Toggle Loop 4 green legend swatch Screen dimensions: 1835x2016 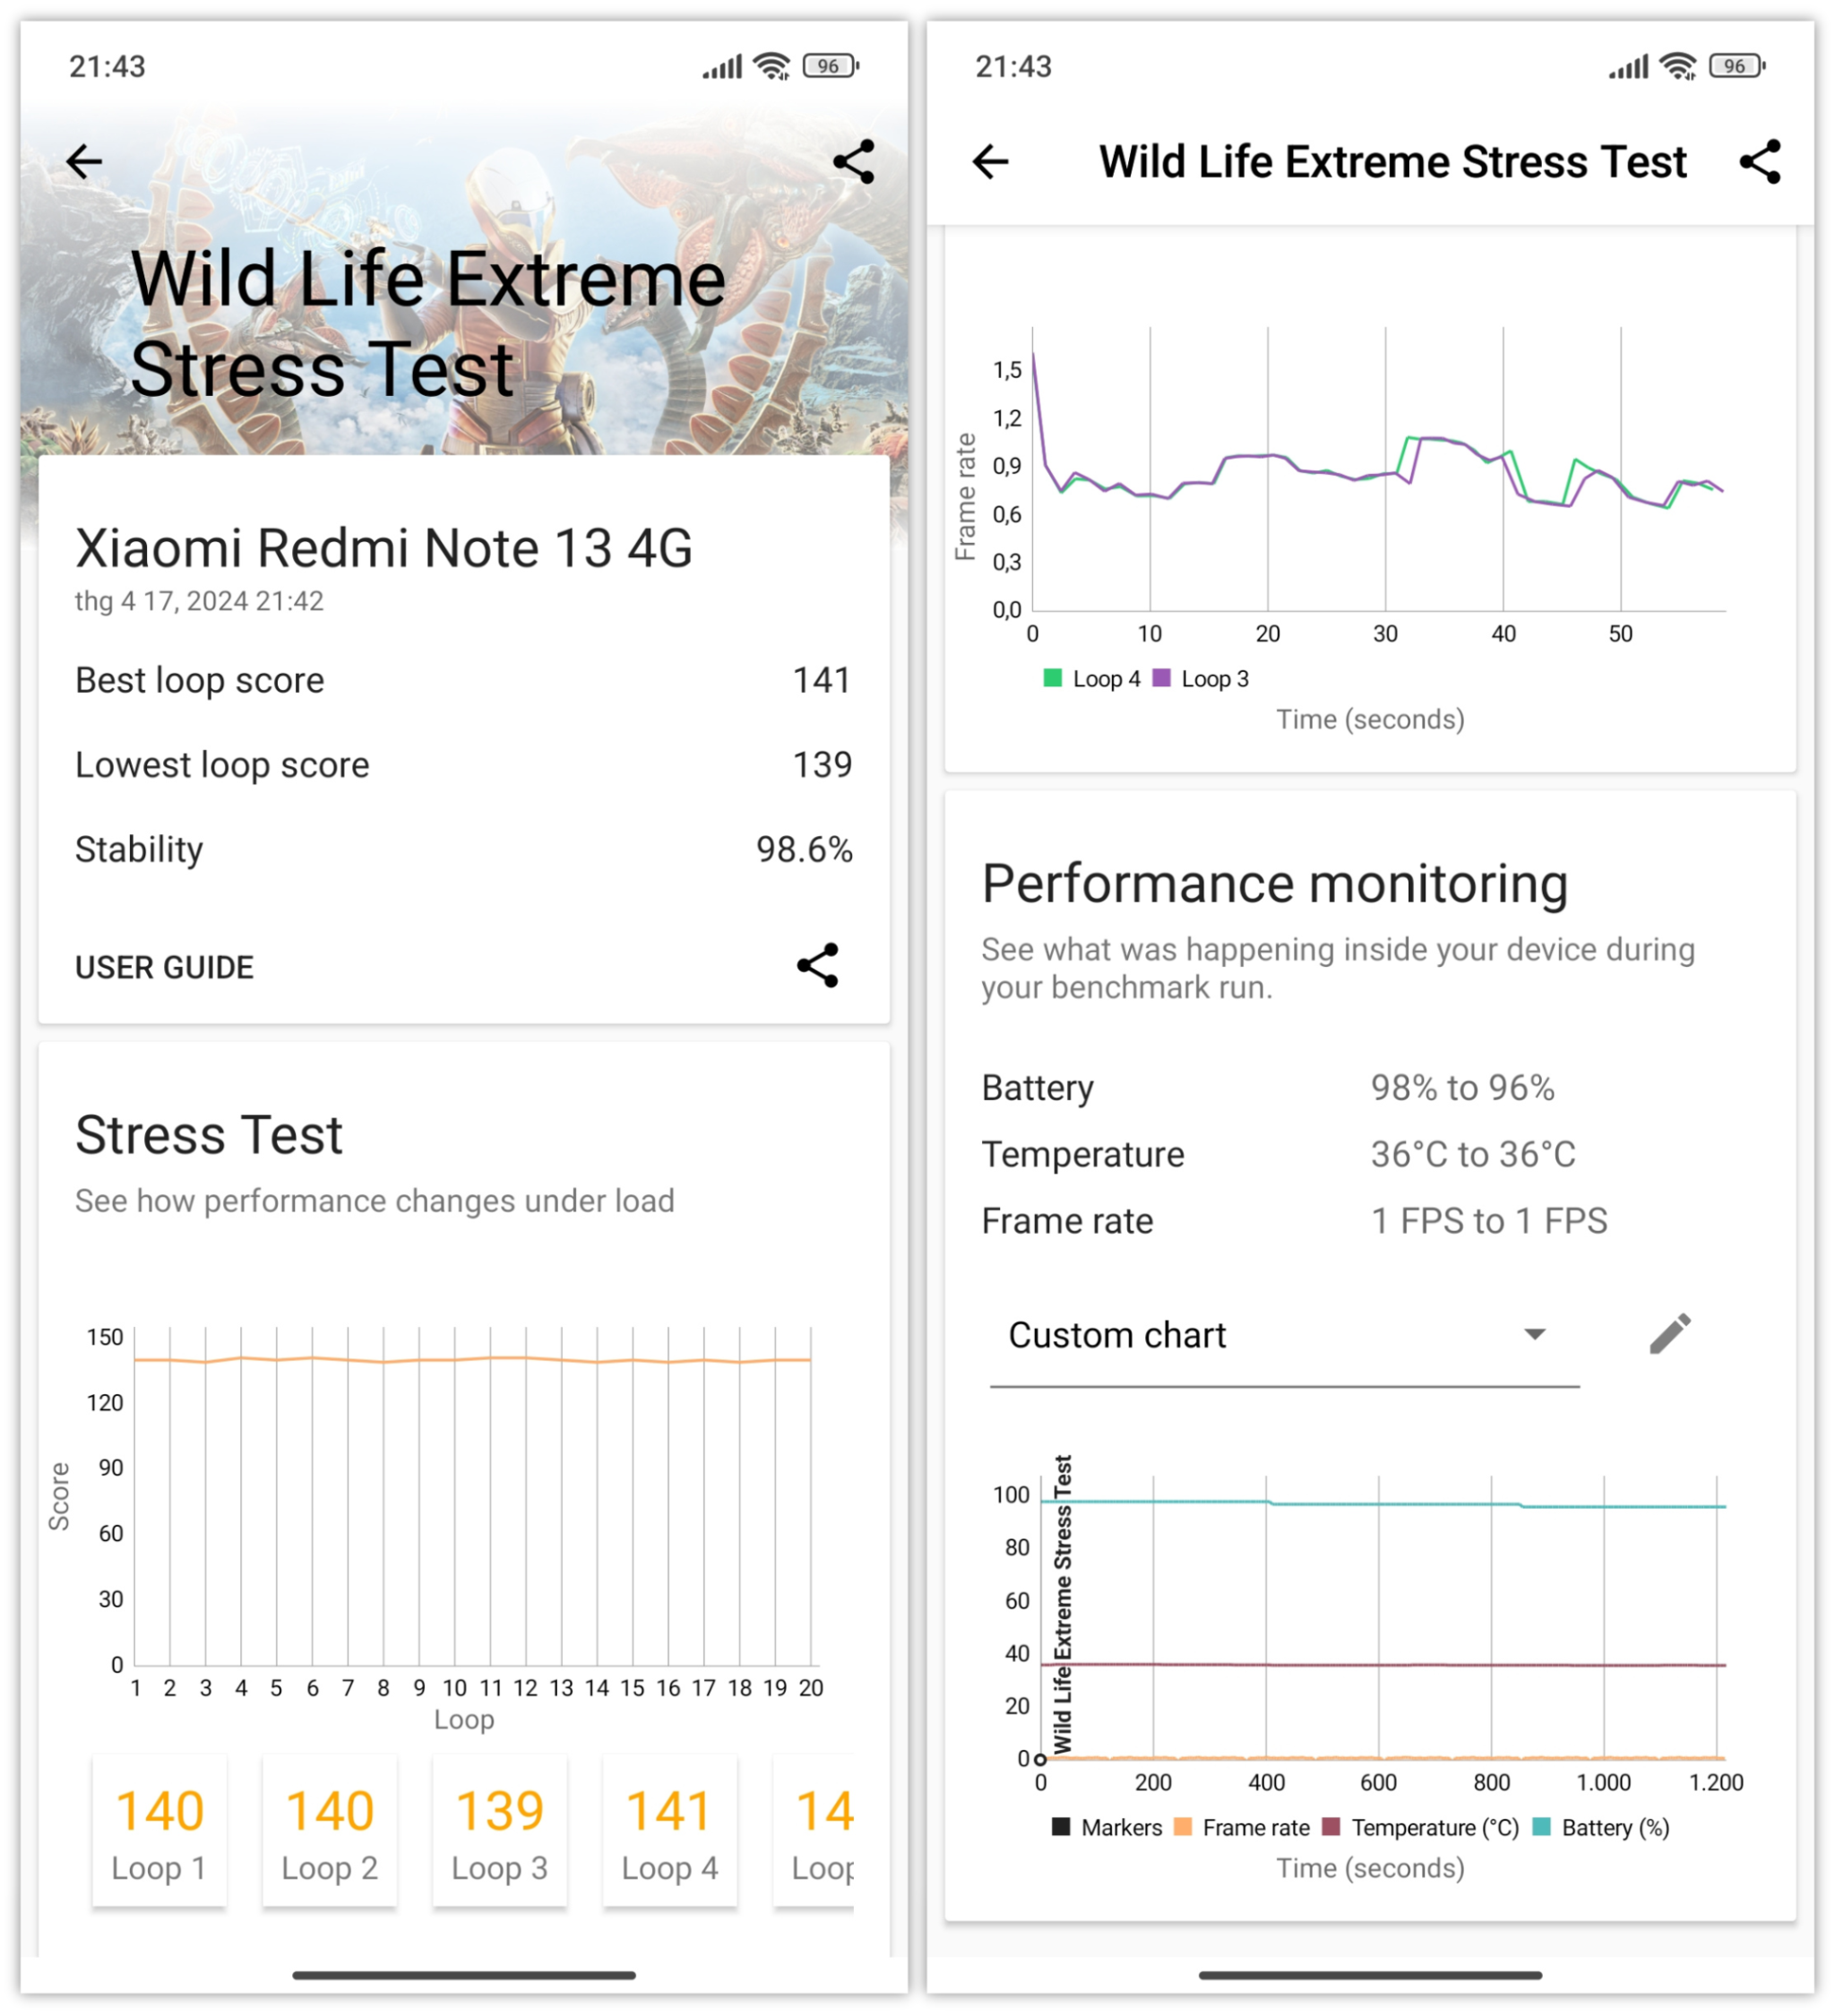coord(1052,678)
